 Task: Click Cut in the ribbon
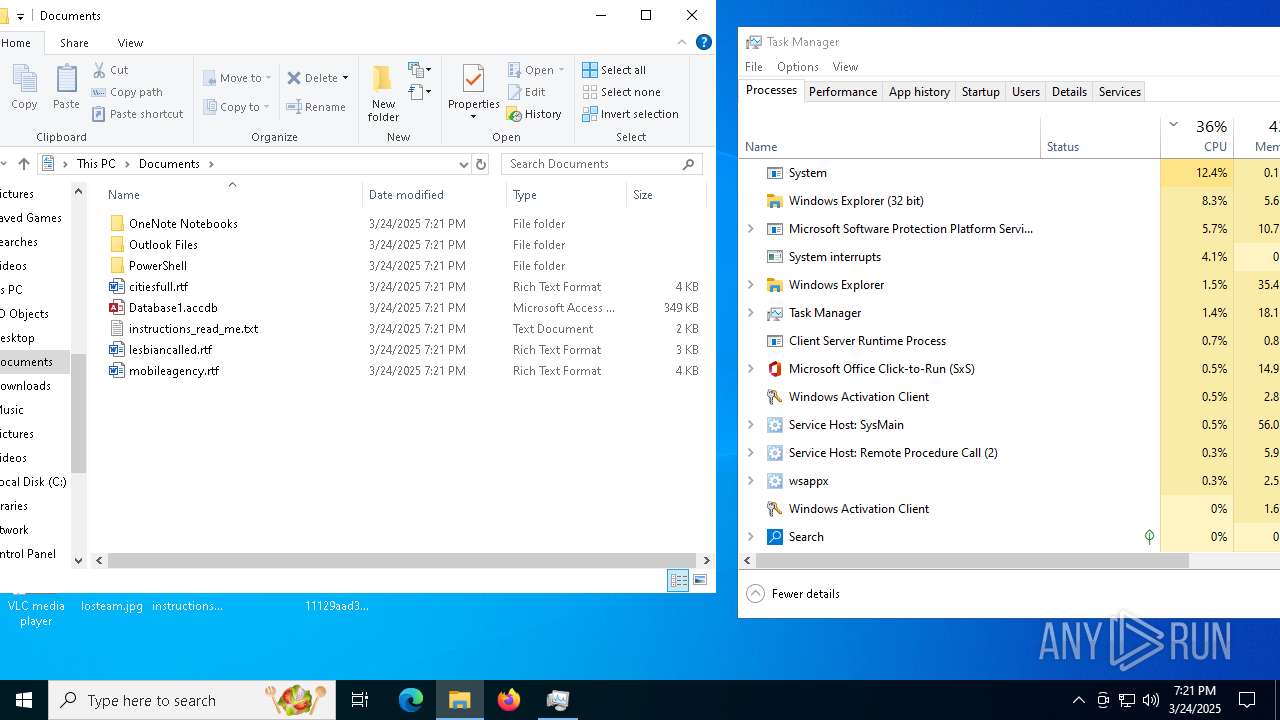[110, 70]
